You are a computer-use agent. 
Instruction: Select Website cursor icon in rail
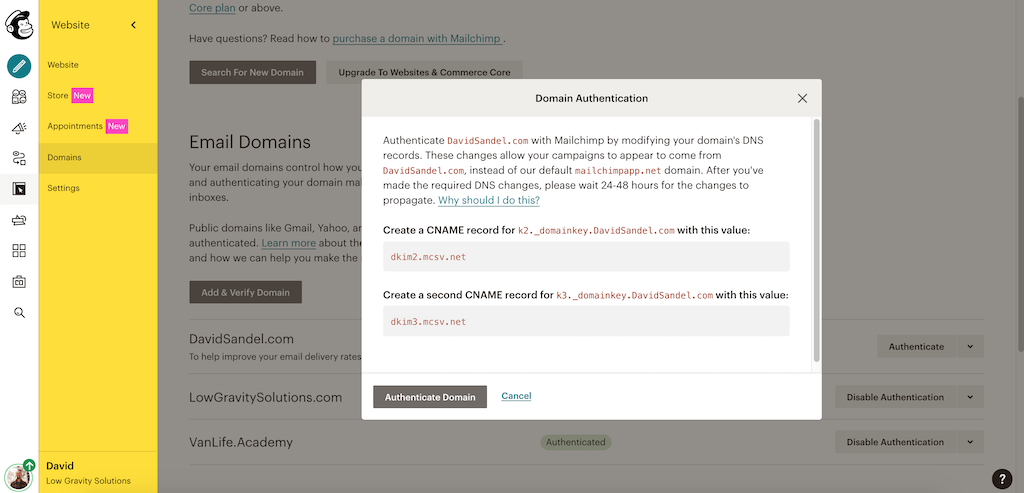19,189
